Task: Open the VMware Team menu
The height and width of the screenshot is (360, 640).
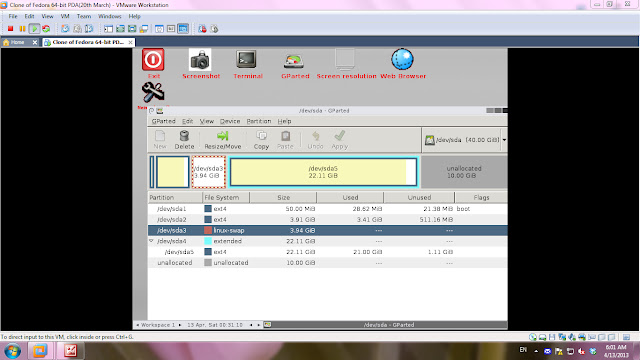Action: tap(84, 16)
